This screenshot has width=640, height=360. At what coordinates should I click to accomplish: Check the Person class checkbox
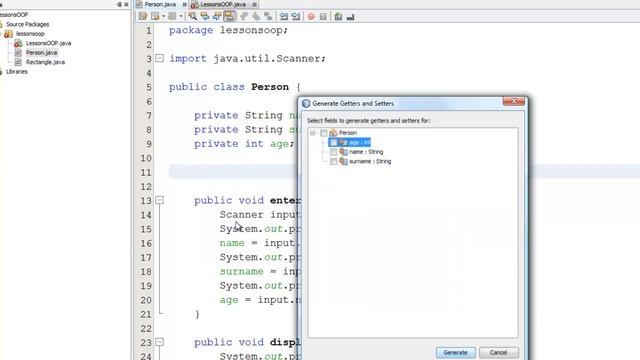[x=324, y=133]
